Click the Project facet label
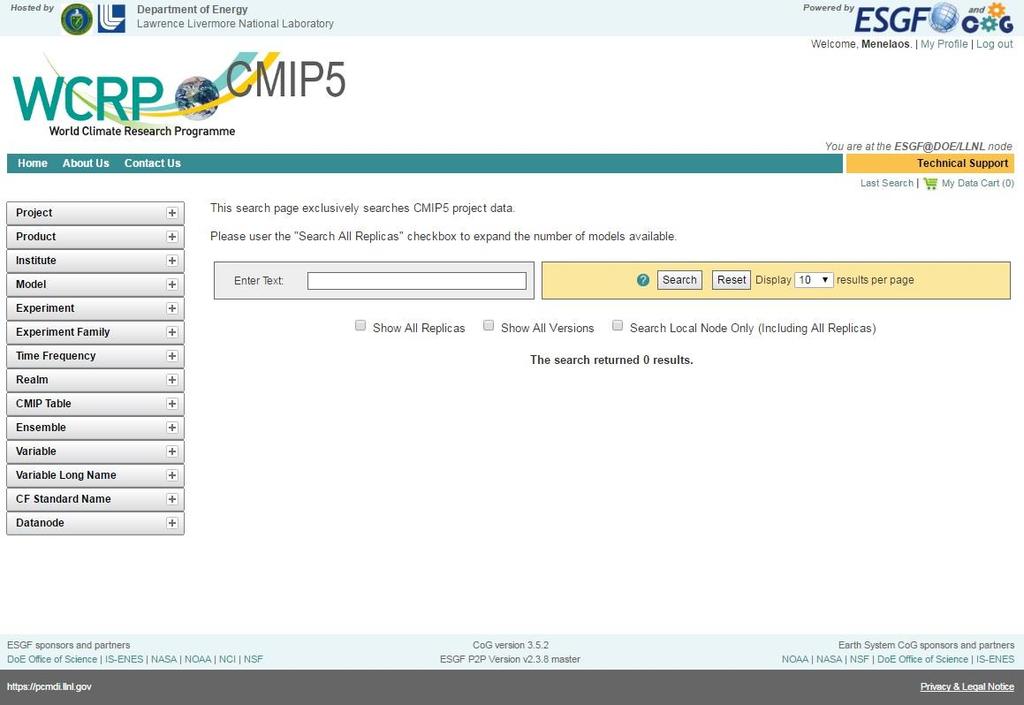This screenshot has width=1024, height=705. [34, 213]
